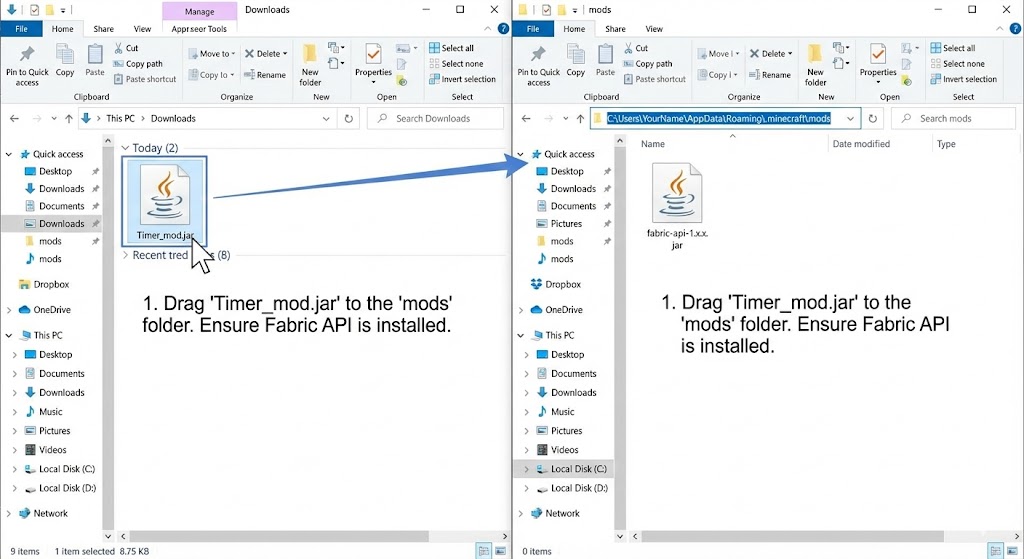The image size is (1024, 559).
Task: Switch to large icons view in mods window
Action: (x=1013, y=551)
